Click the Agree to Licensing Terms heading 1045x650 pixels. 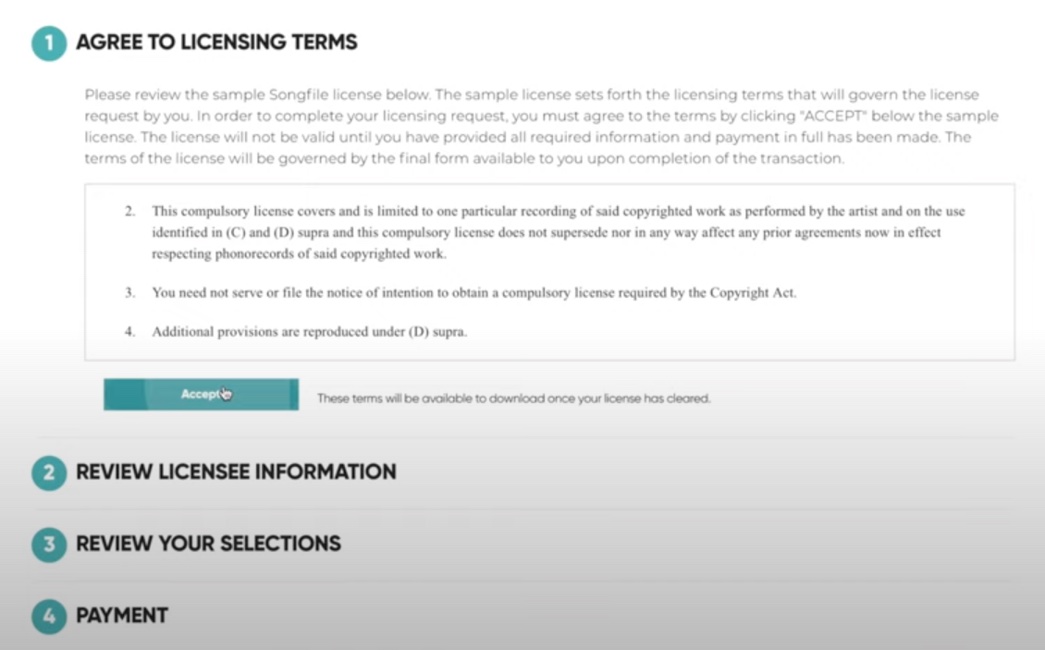click(x=216, y=43)
